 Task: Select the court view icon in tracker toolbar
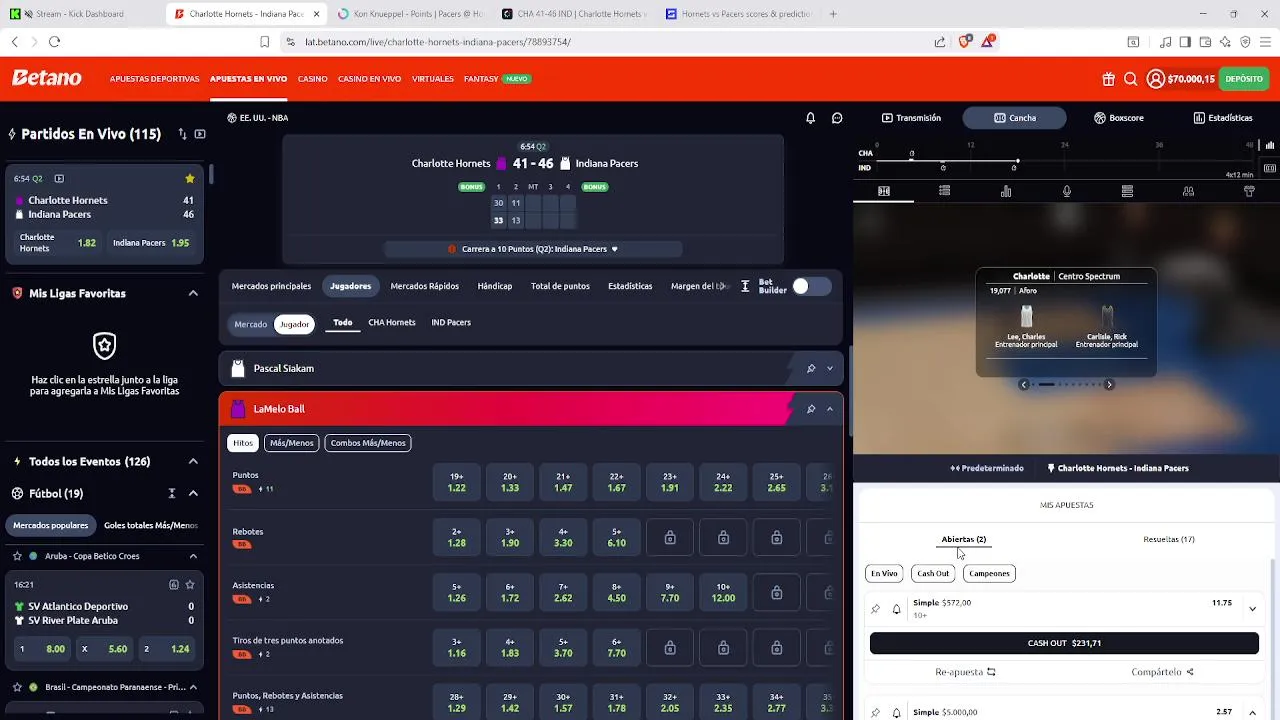(884, 191)
